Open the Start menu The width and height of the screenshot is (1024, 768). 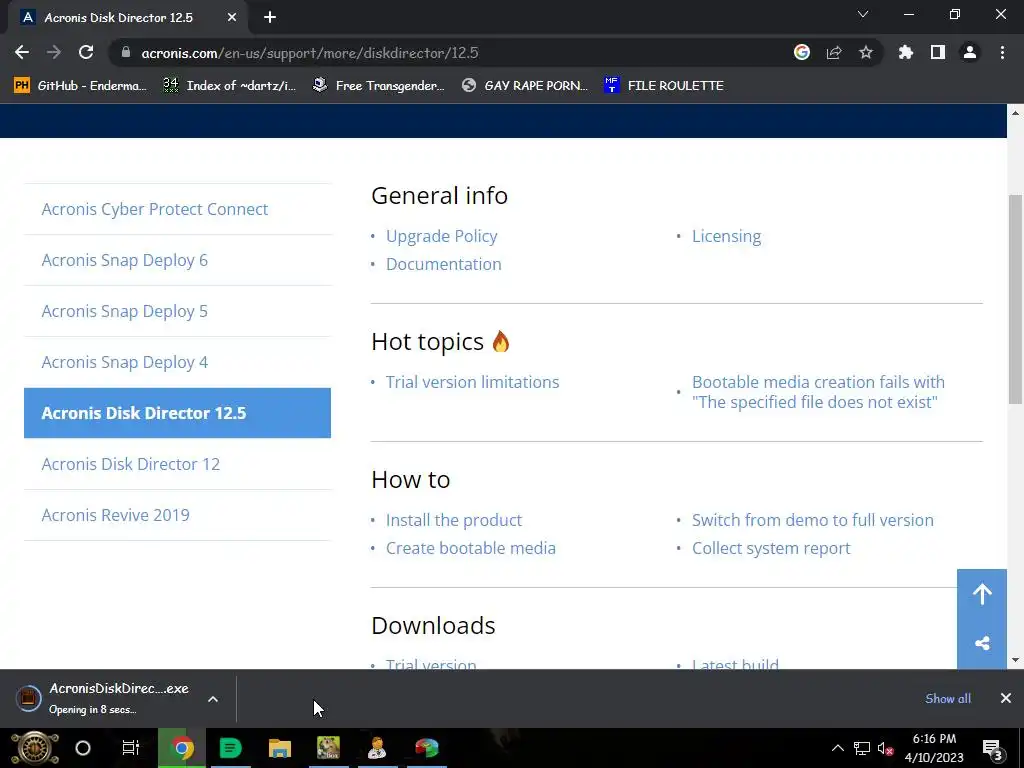(x=35, y=748)
